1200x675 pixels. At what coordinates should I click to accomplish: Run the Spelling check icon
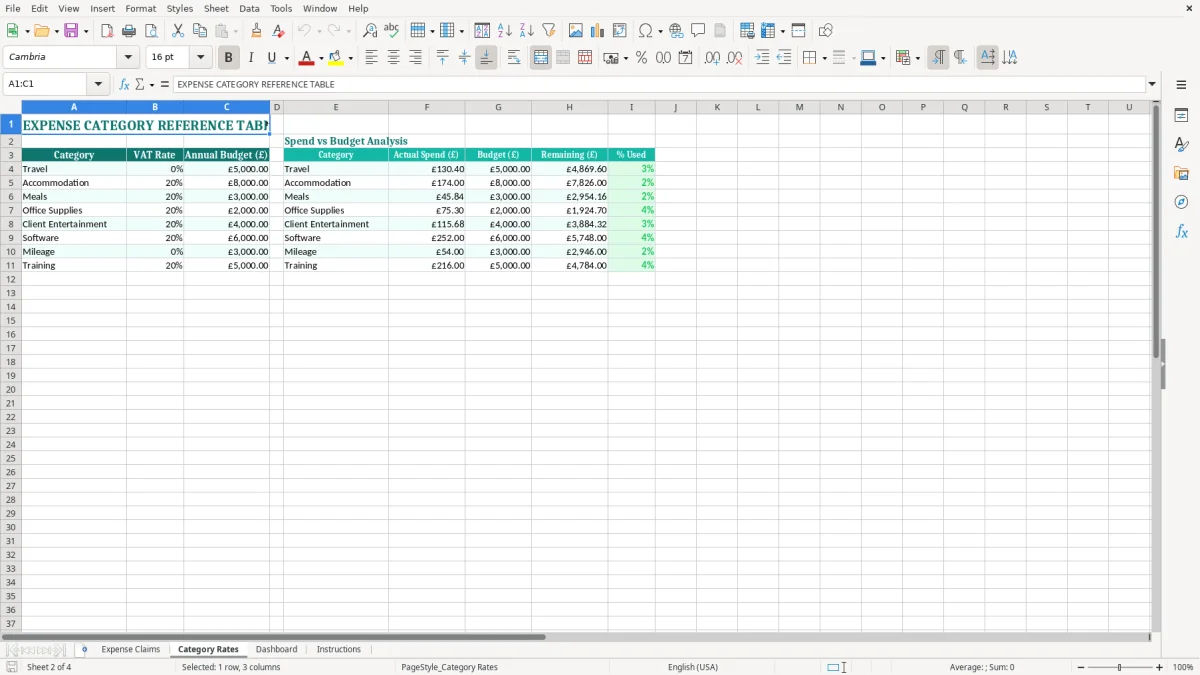coord(392,31)
